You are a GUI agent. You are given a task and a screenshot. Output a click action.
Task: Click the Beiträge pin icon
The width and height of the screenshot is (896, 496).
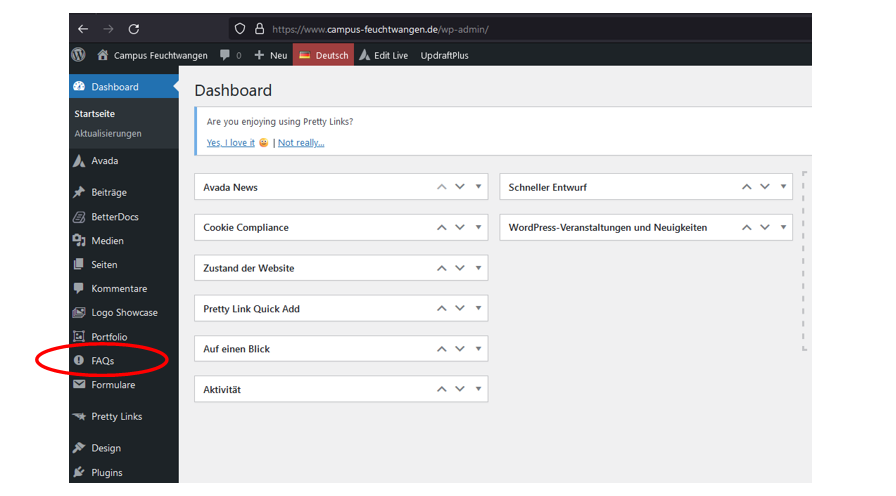[x=79, y=192]
